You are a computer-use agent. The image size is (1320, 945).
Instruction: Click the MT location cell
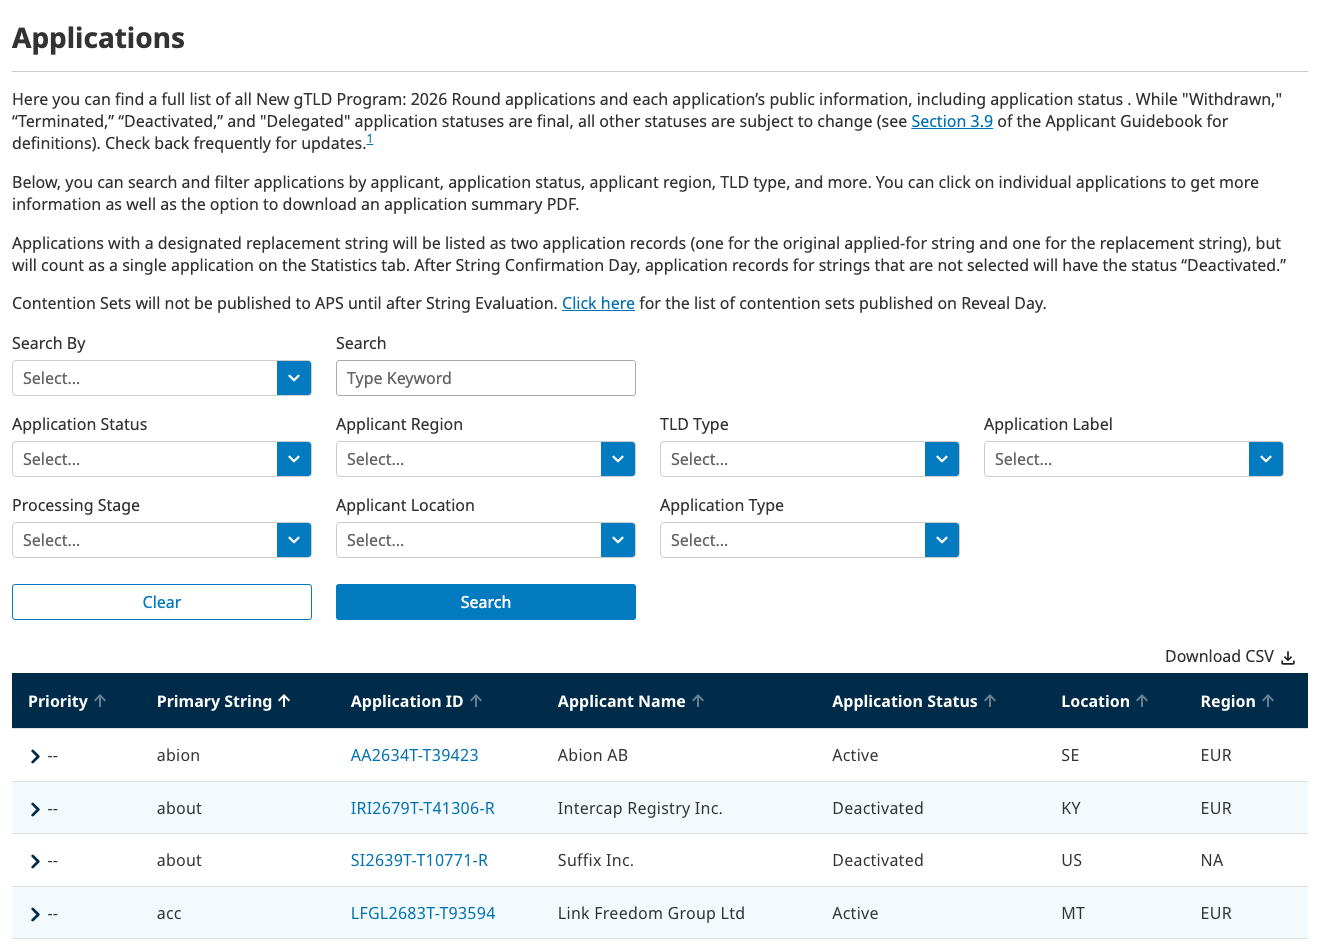click(x=1073, y=913)
